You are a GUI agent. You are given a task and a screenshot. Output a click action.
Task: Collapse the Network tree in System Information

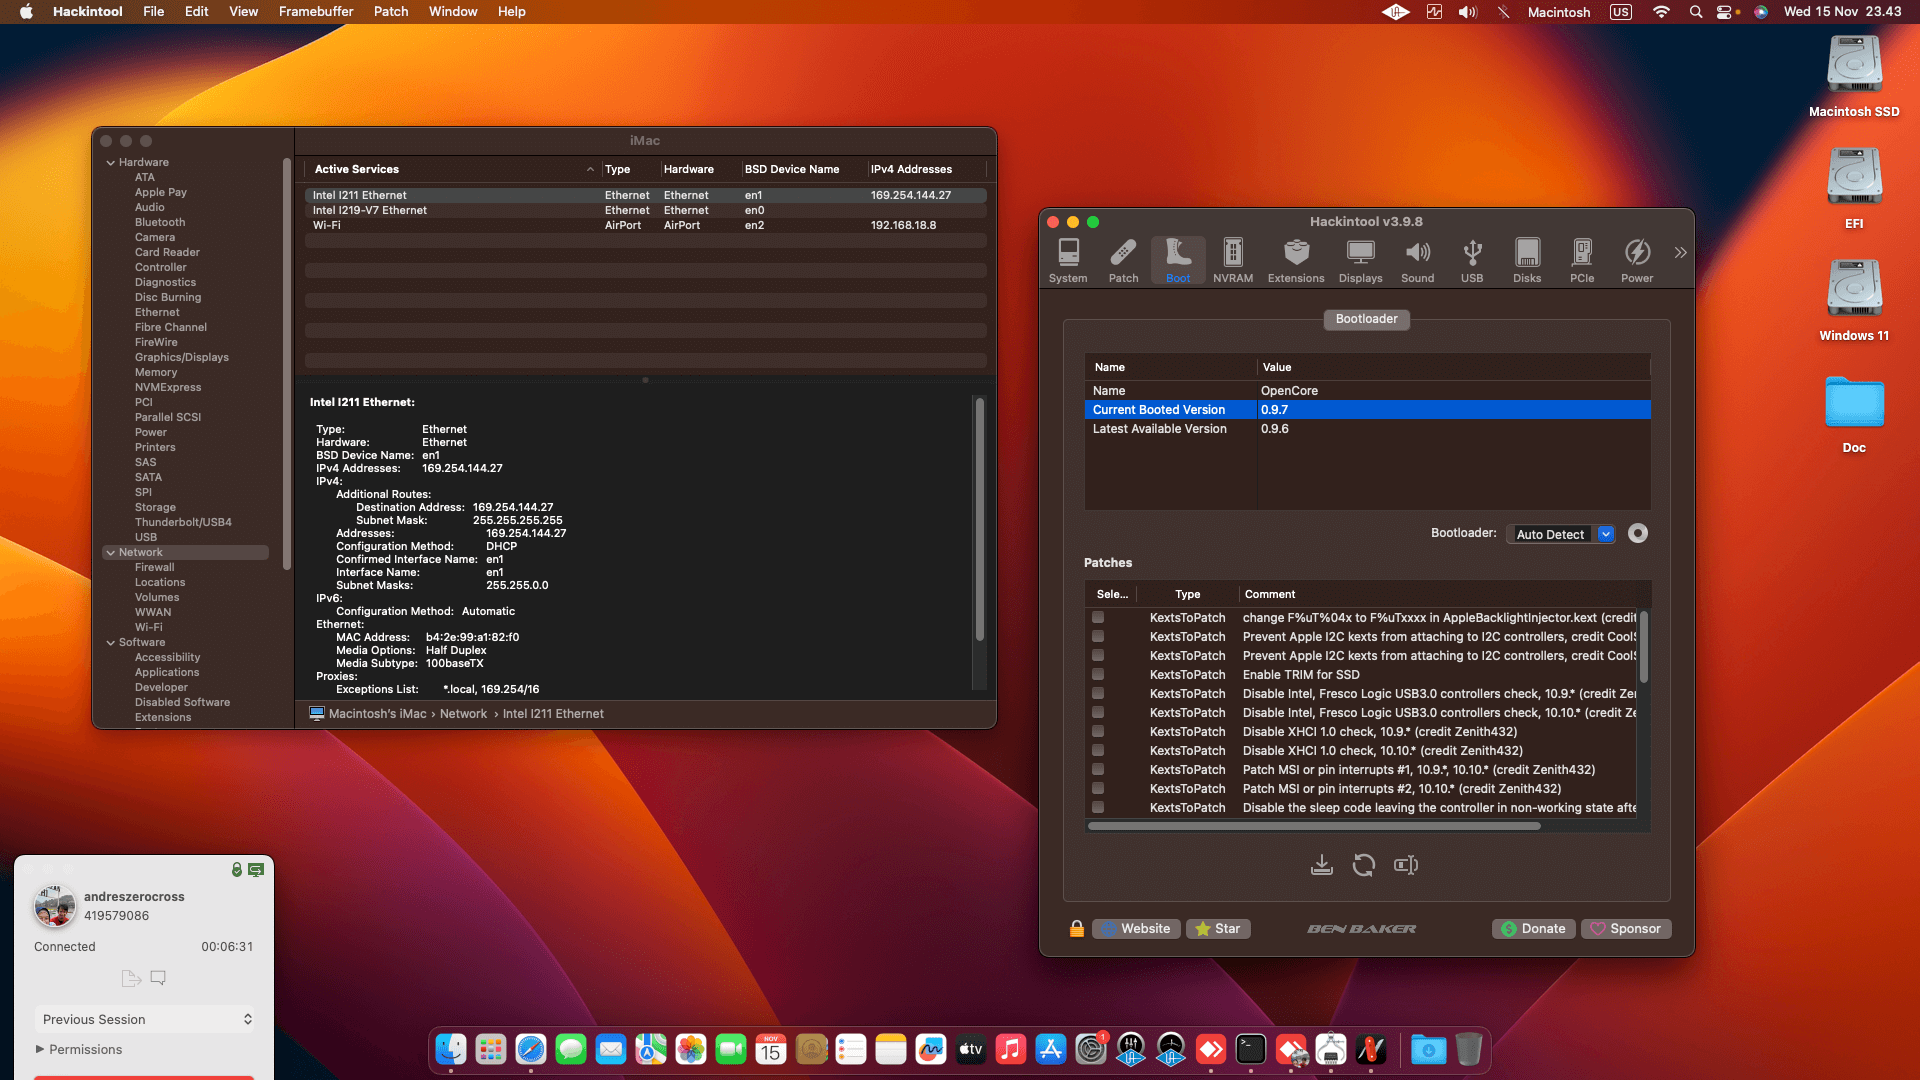point(111,552)
